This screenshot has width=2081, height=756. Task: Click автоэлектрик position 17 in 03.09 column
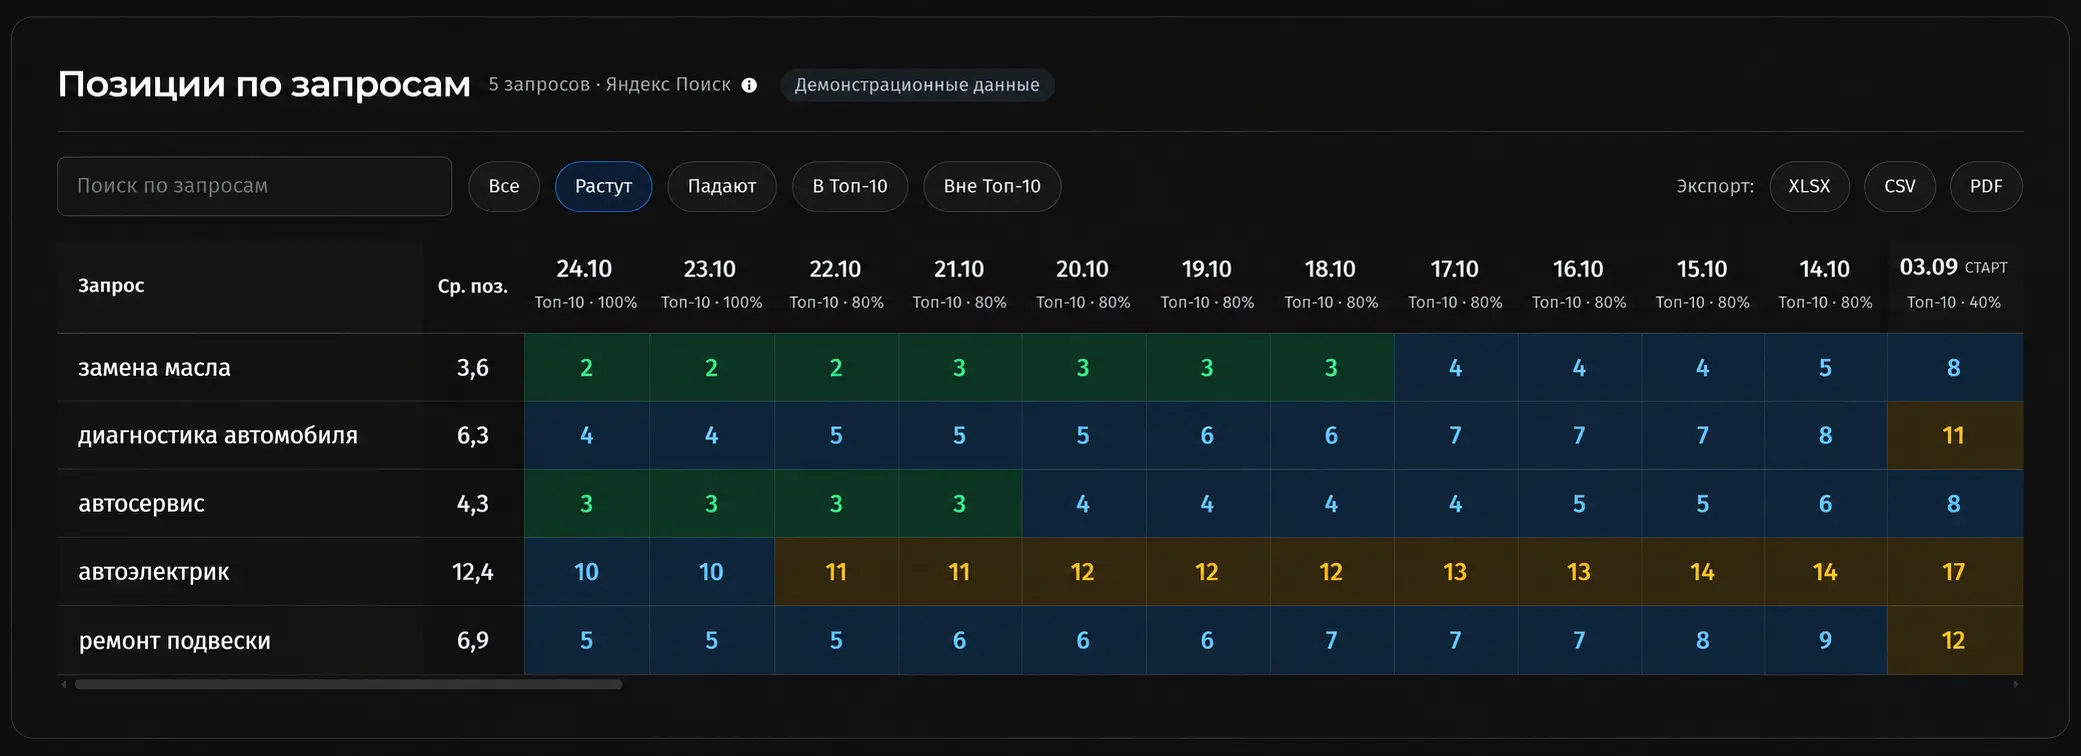point(1954,572)
